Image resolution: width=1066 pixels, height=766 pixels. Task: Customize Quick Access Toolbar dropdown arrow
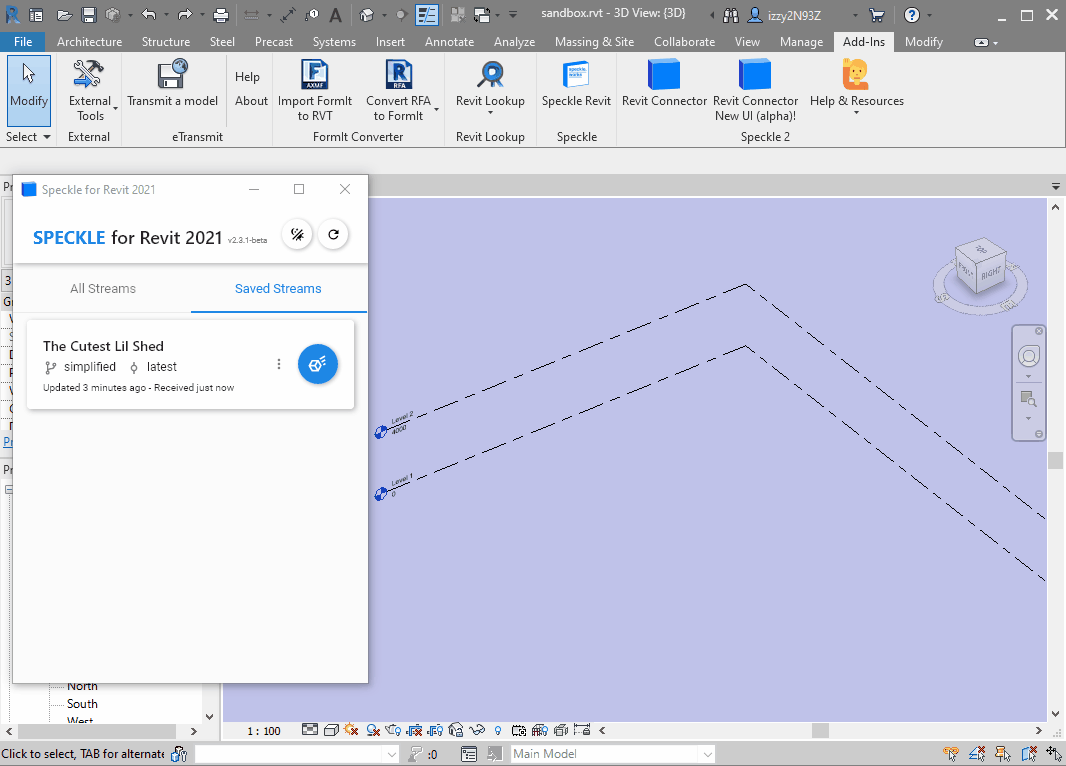(x=513, y=14)
